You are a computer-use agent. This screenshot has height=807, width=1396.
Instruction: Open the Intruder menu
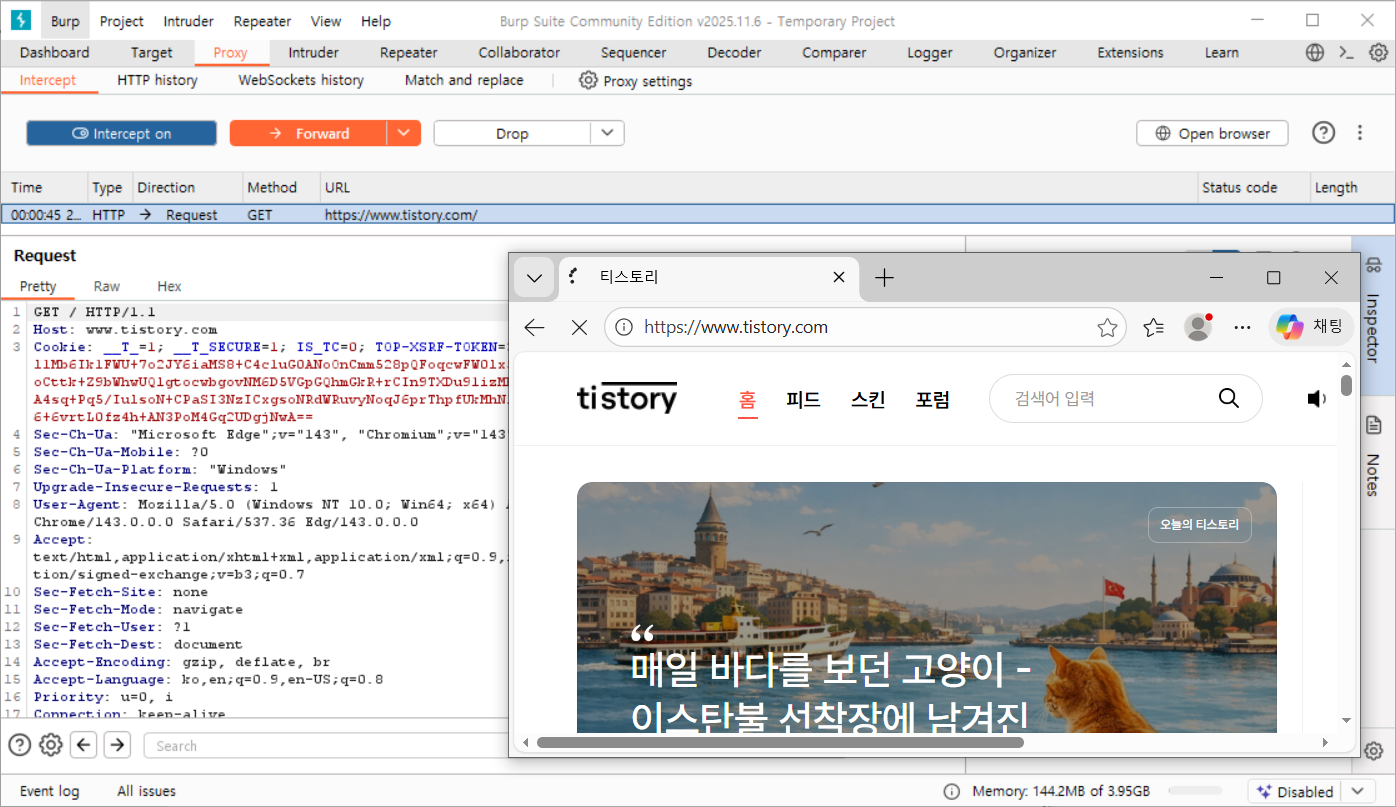188,21
